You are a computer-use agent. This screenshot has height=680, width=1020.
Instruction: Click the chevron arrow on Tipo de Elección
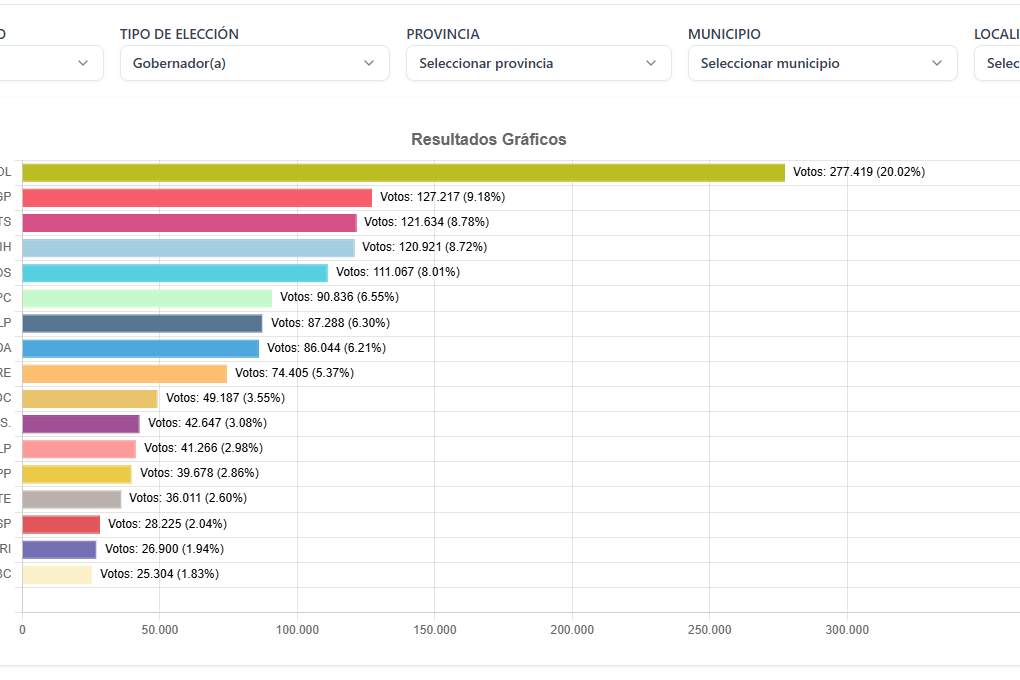tap(371, 63)
